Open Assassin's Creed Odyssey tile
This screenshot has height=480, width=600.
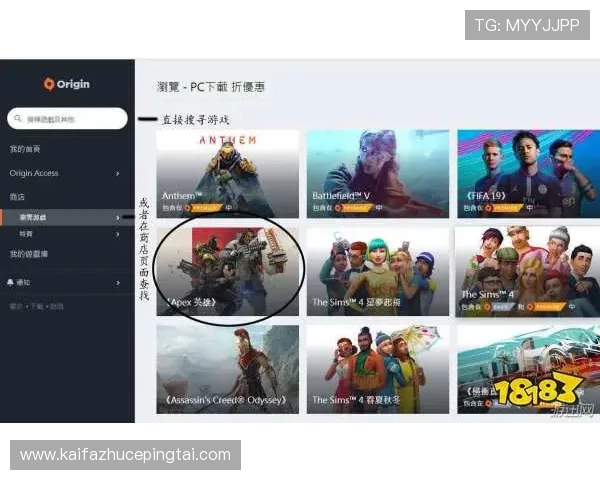(228, 369)
